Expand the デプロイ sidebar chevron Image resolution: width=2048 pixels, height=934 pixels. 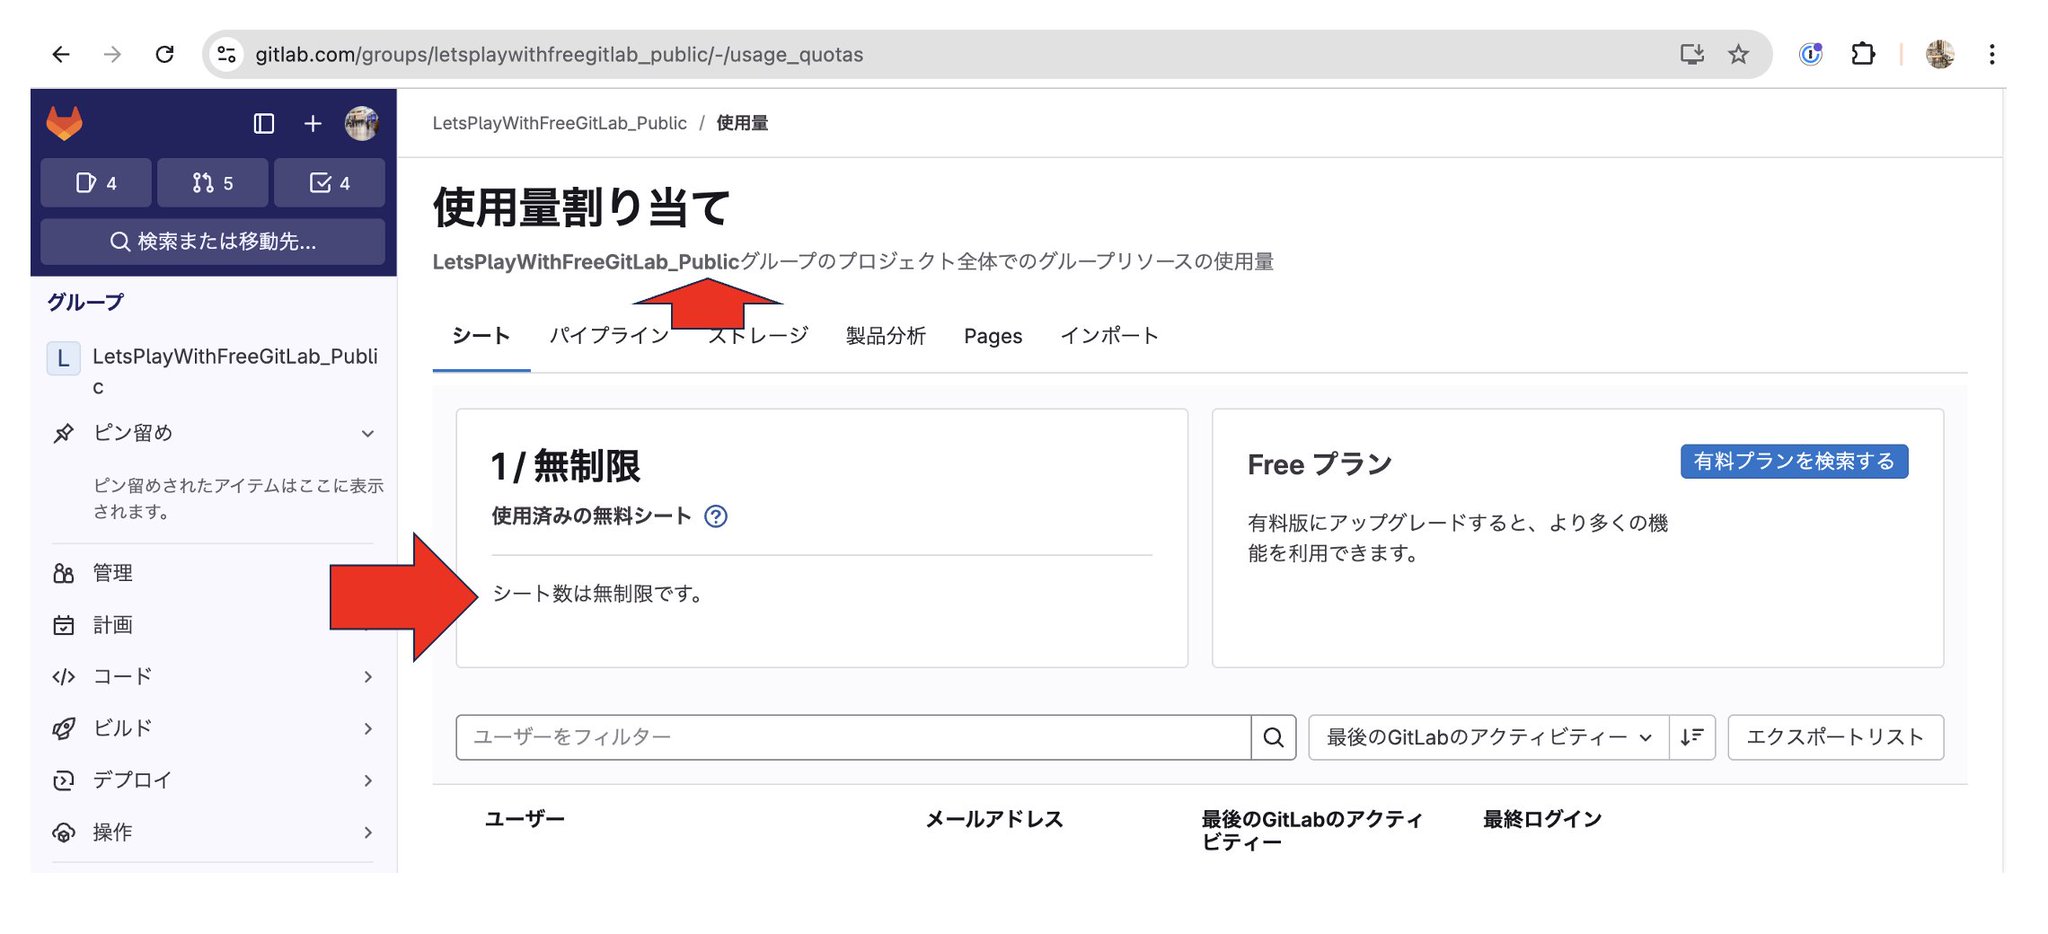tap(368, 781)
